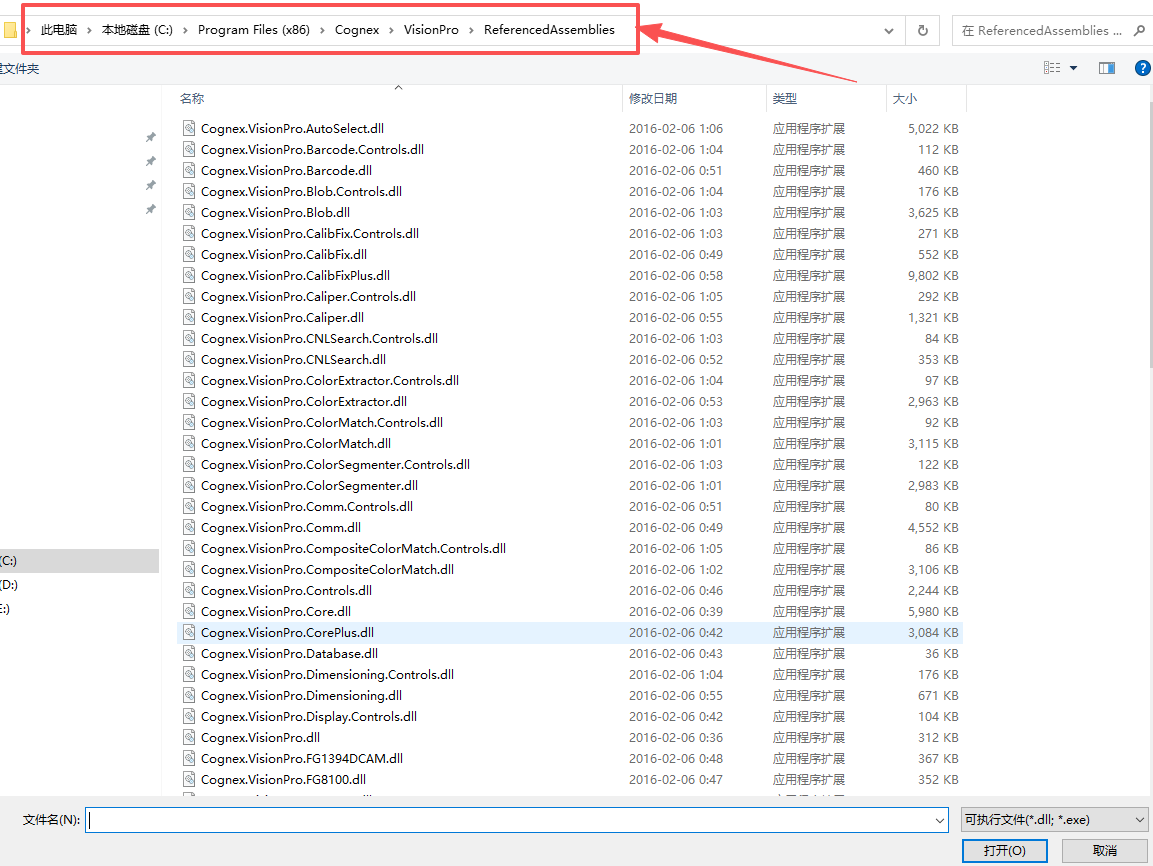
Task: Select Cognex.VisionPro.dll file name
Action: 260,737
